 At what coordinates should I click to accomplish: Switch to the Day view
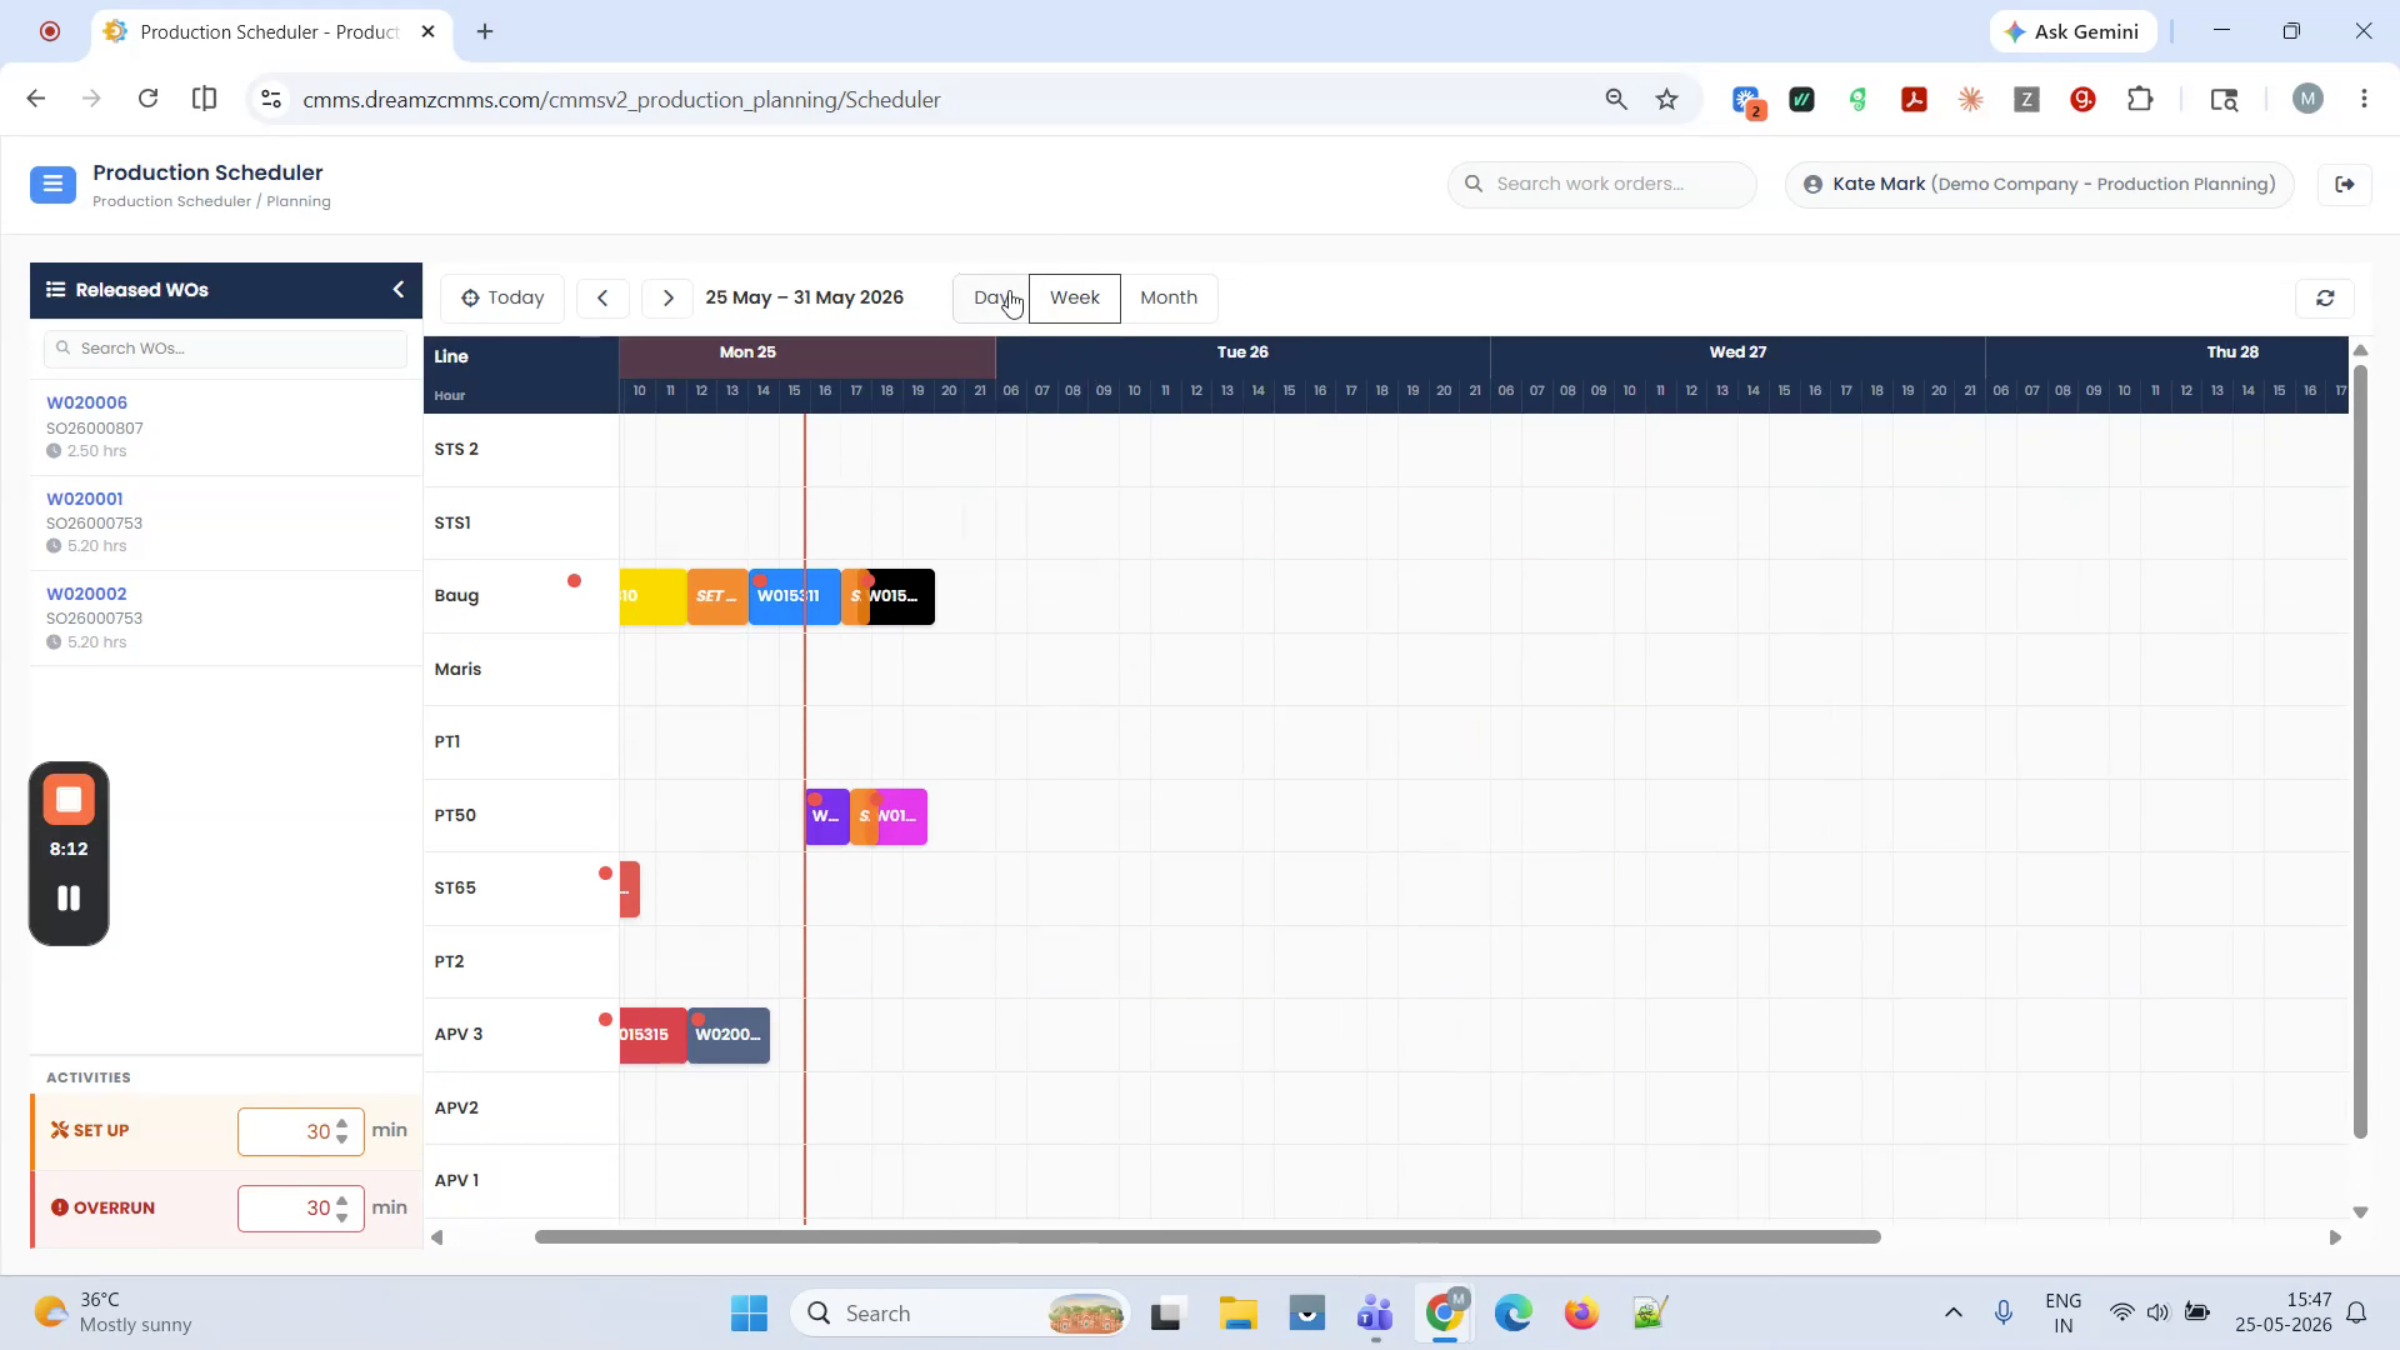tap(991, 298)
